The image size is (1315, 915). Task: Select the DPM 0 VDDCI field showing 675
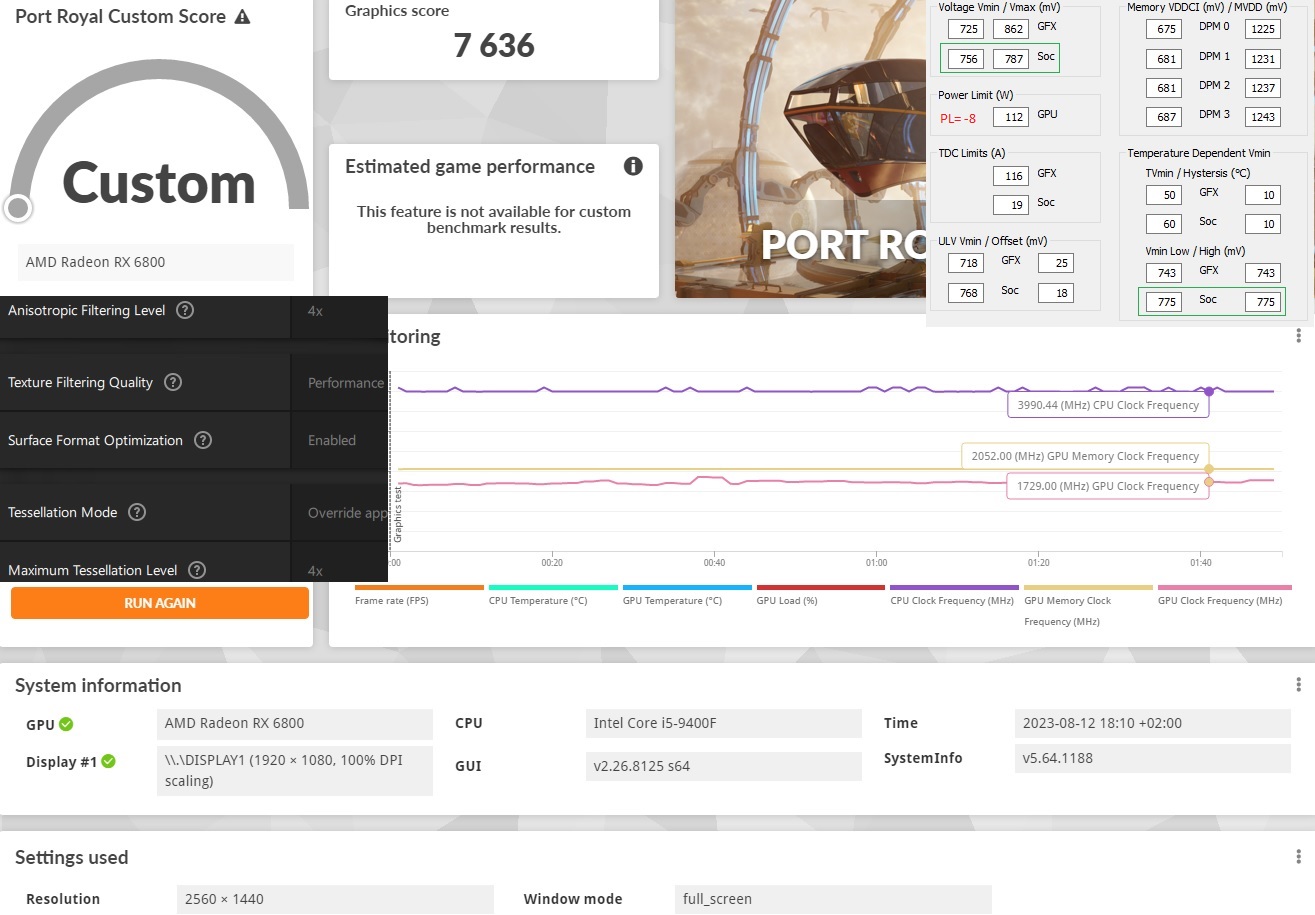(x=1163, y=29)
